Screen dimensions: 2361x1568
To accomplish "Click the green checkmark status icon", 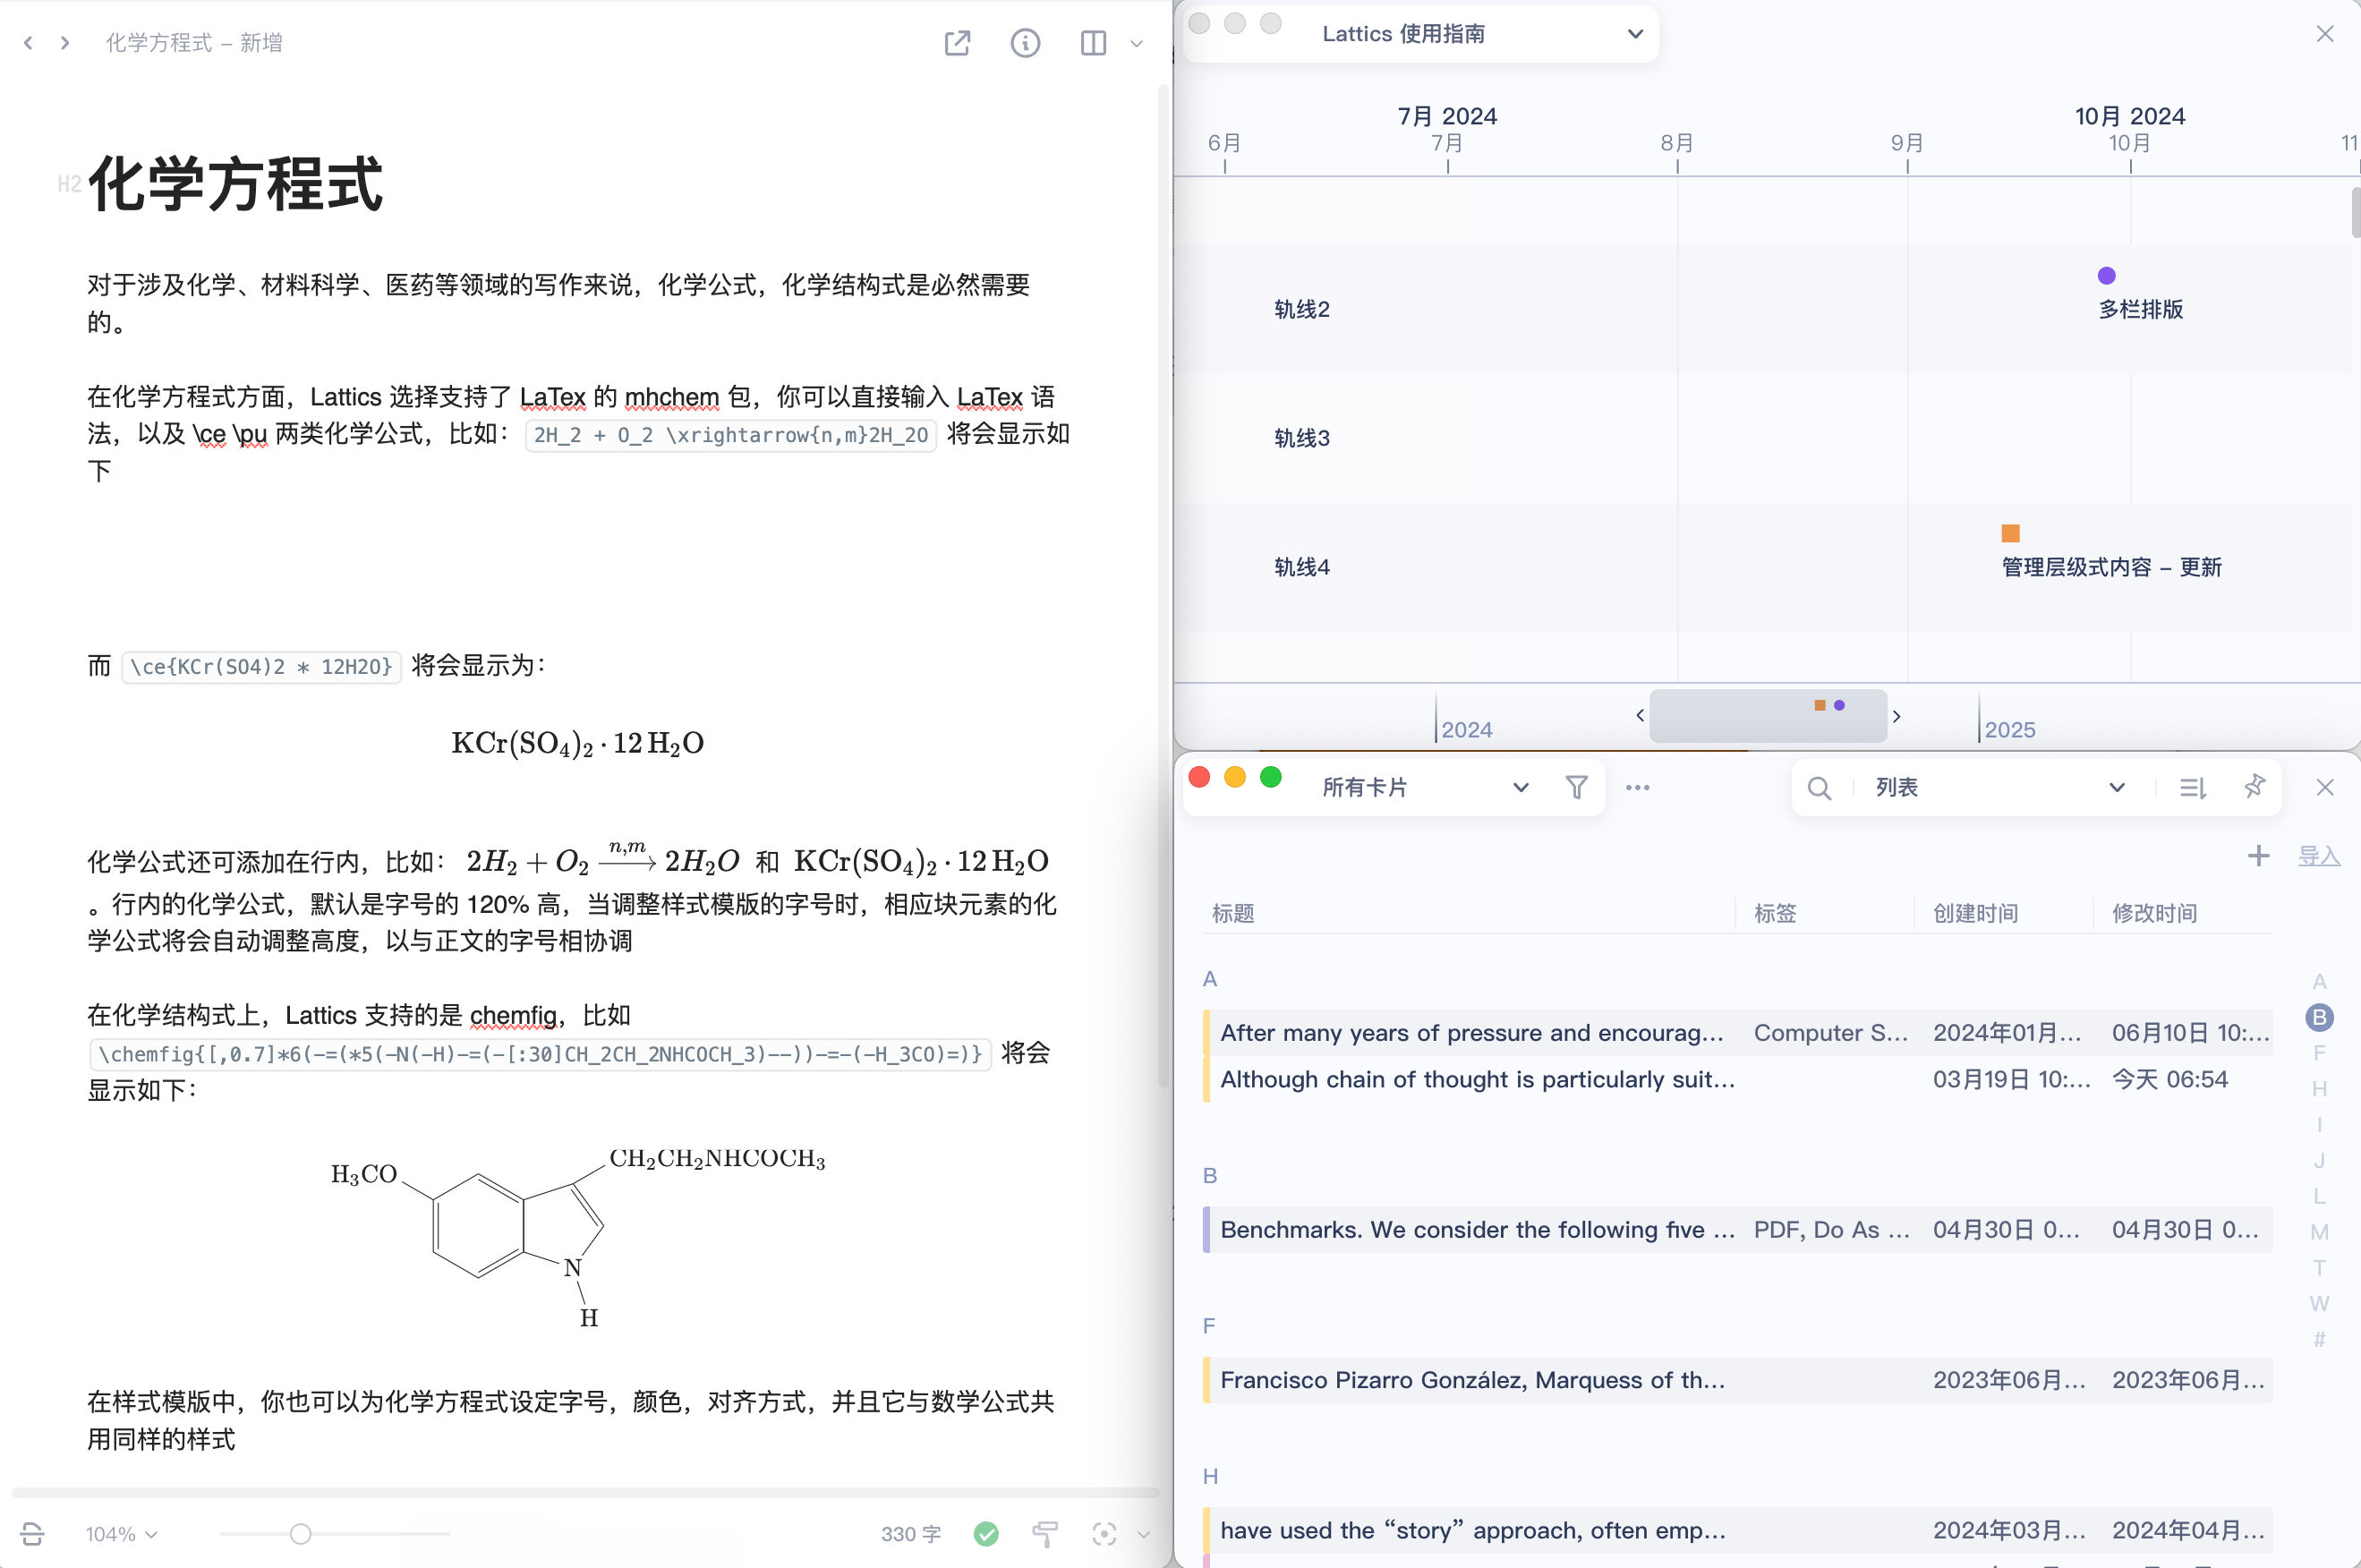I will 986,1534.
